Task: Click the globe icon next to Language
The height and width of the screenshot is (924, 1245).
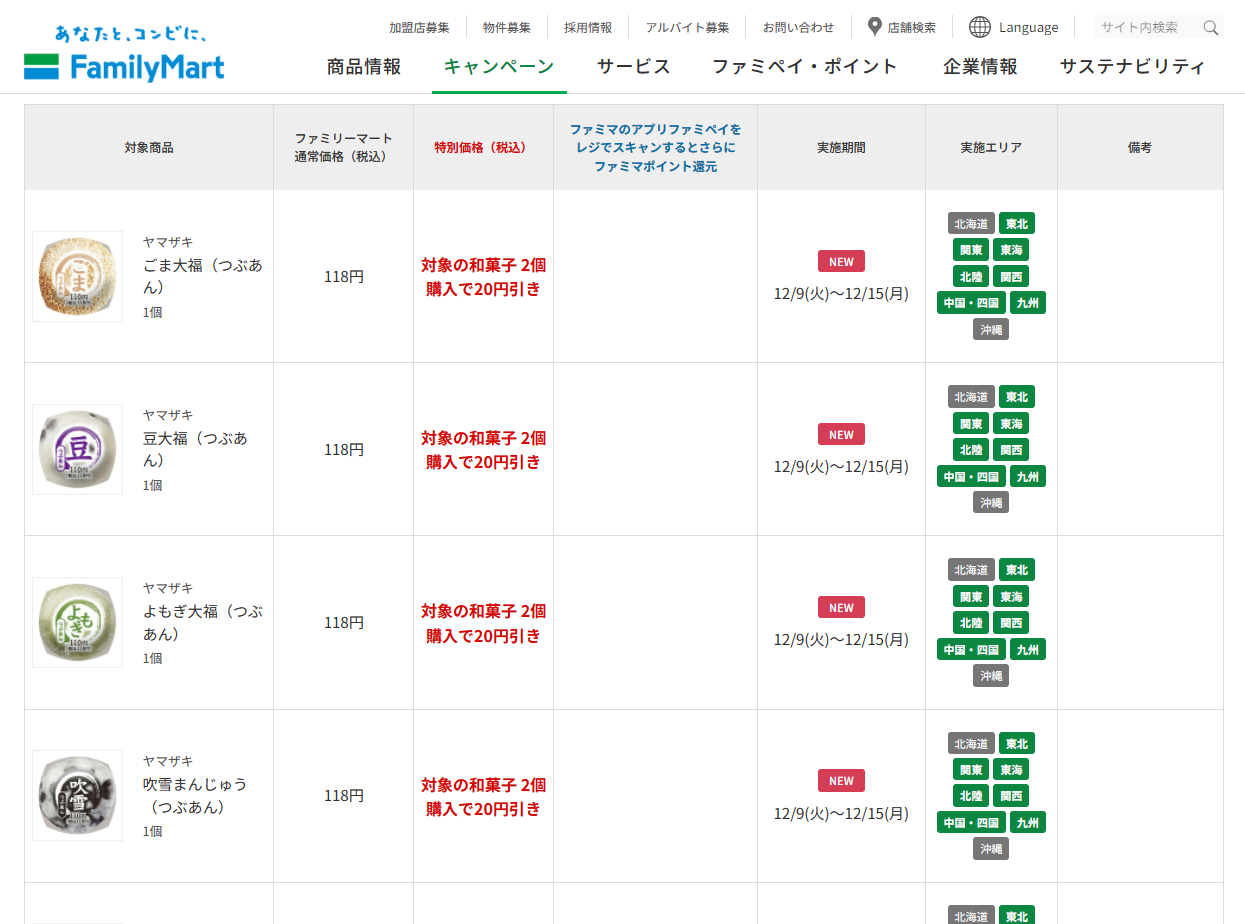Action: [977, 27]
